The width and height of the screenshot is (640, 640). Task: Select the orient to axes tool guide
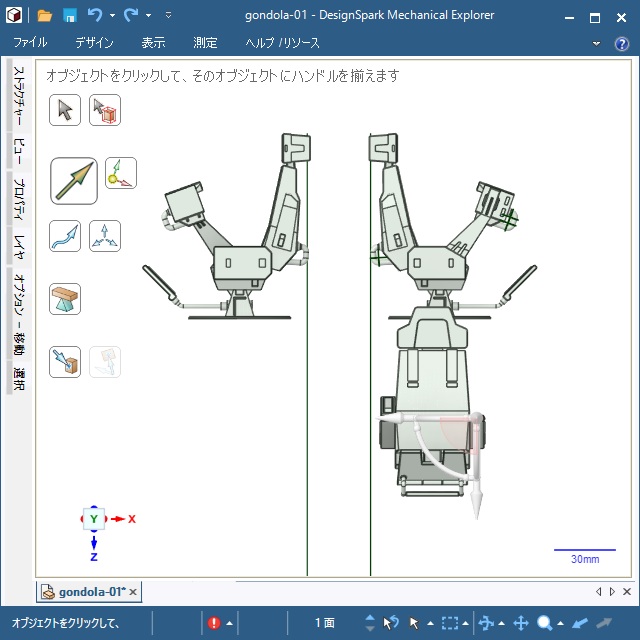click(105, 236)
